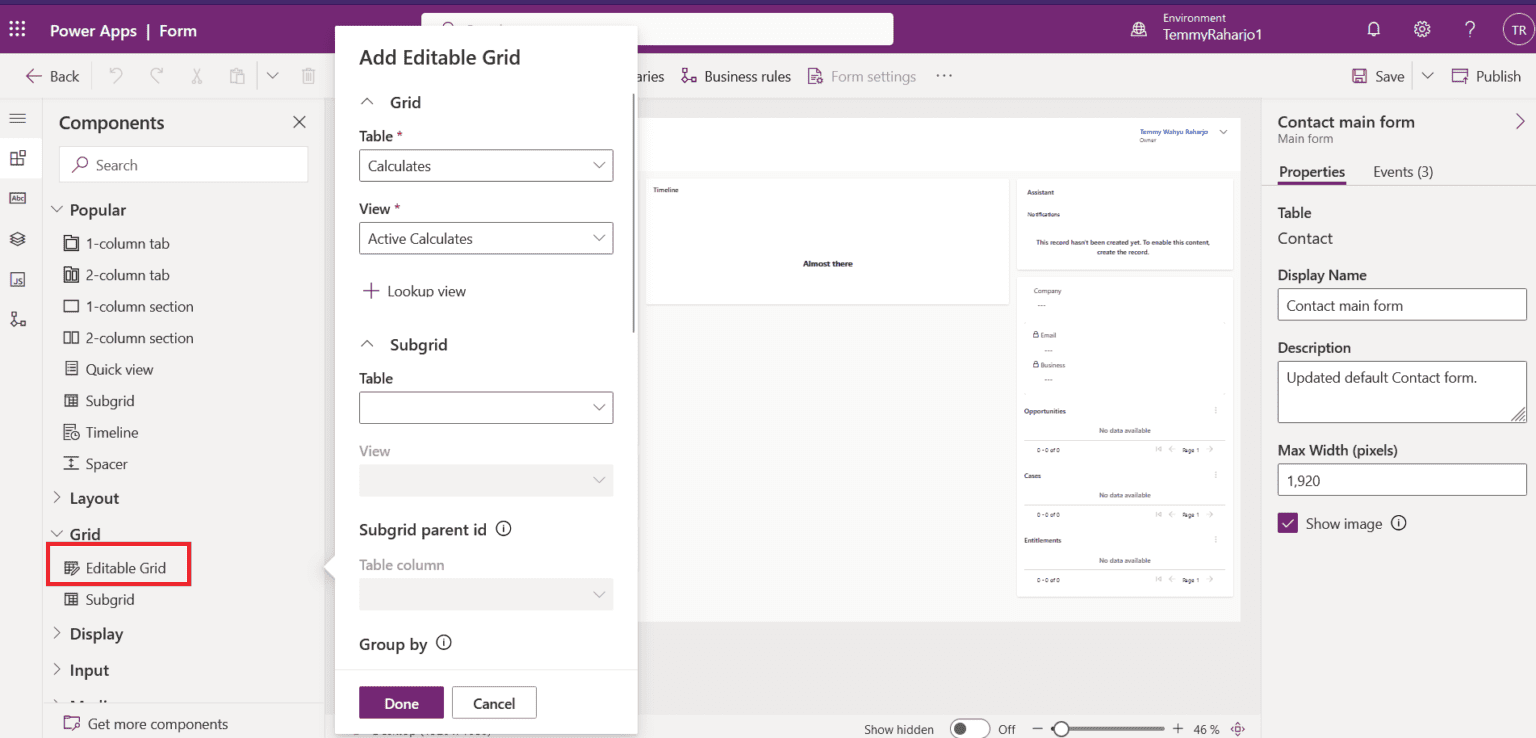
Task: Collapse the Grid section in Add Editable Grid
Action: [x=368, y=101]
